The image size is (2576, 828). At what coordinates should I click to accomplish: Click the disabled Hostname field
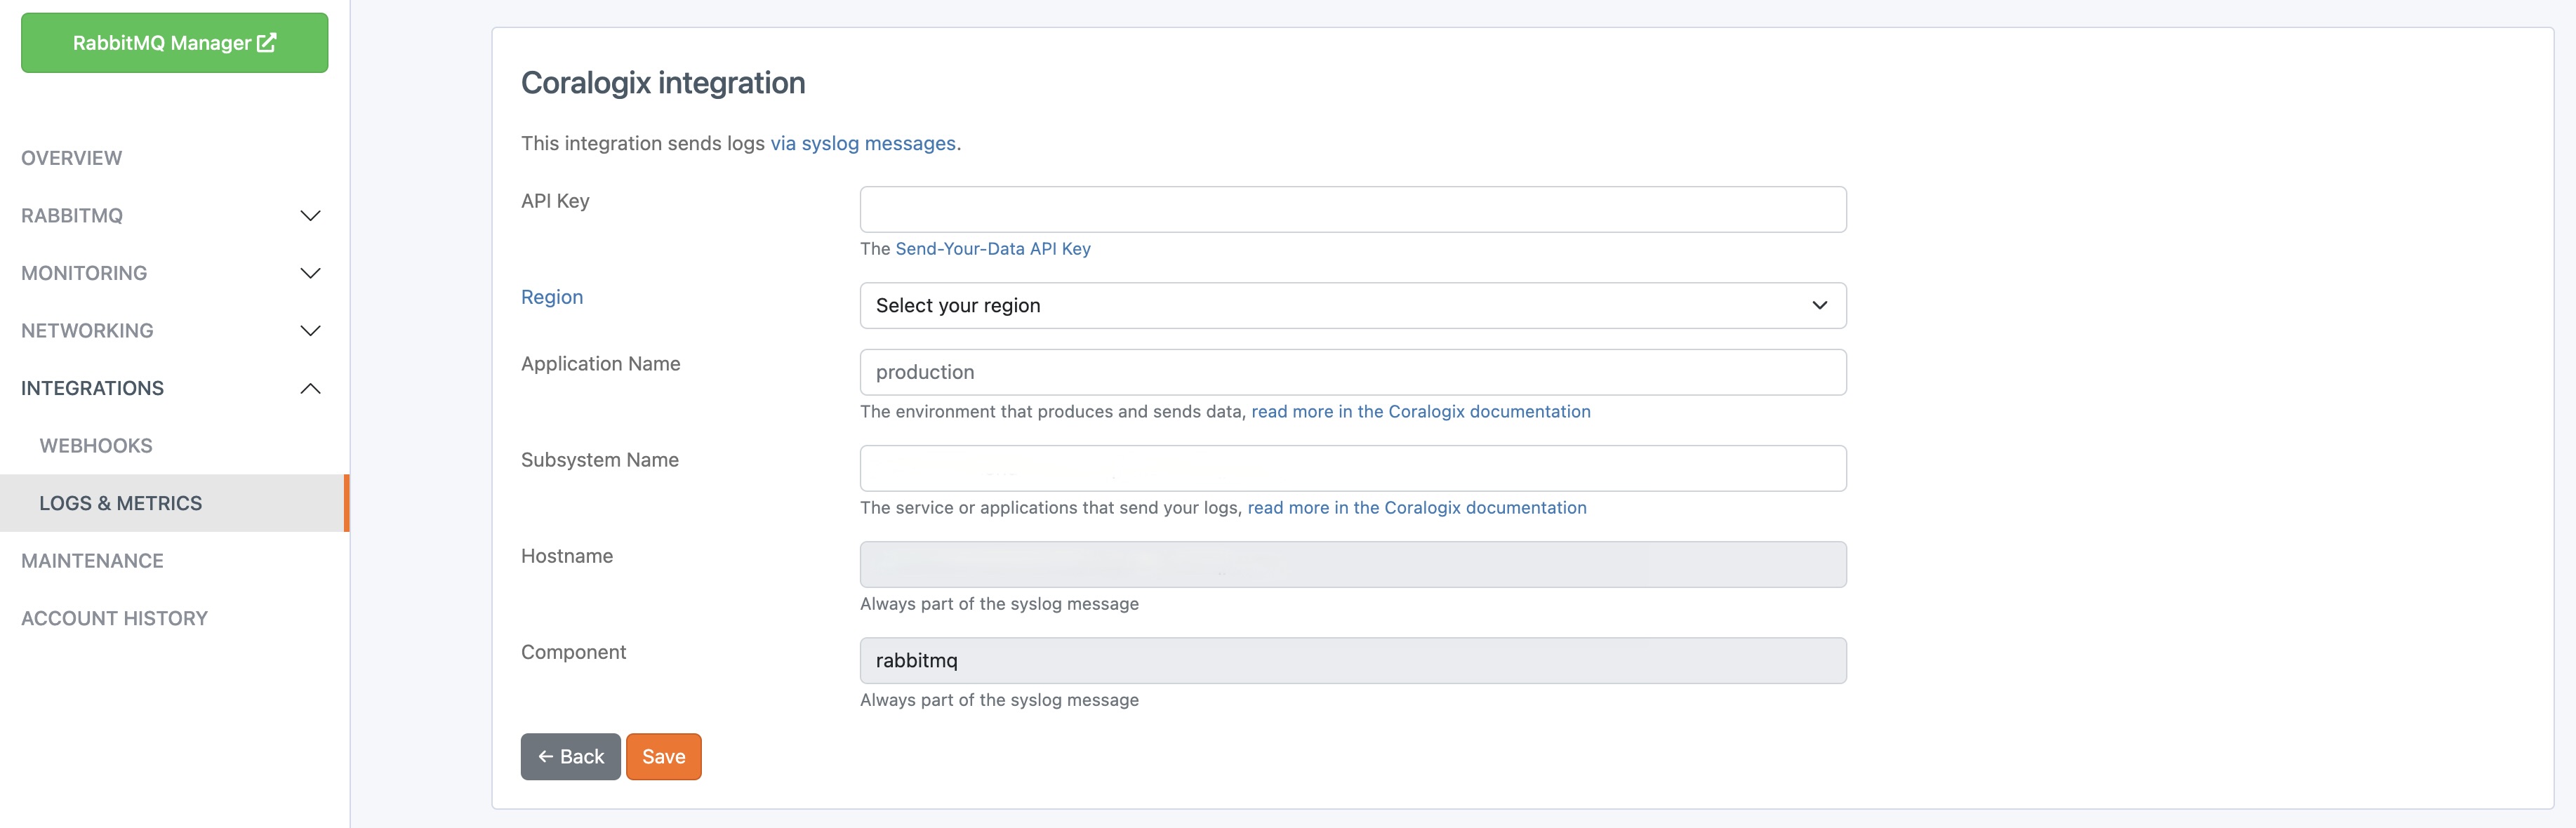click(1353, 564)
